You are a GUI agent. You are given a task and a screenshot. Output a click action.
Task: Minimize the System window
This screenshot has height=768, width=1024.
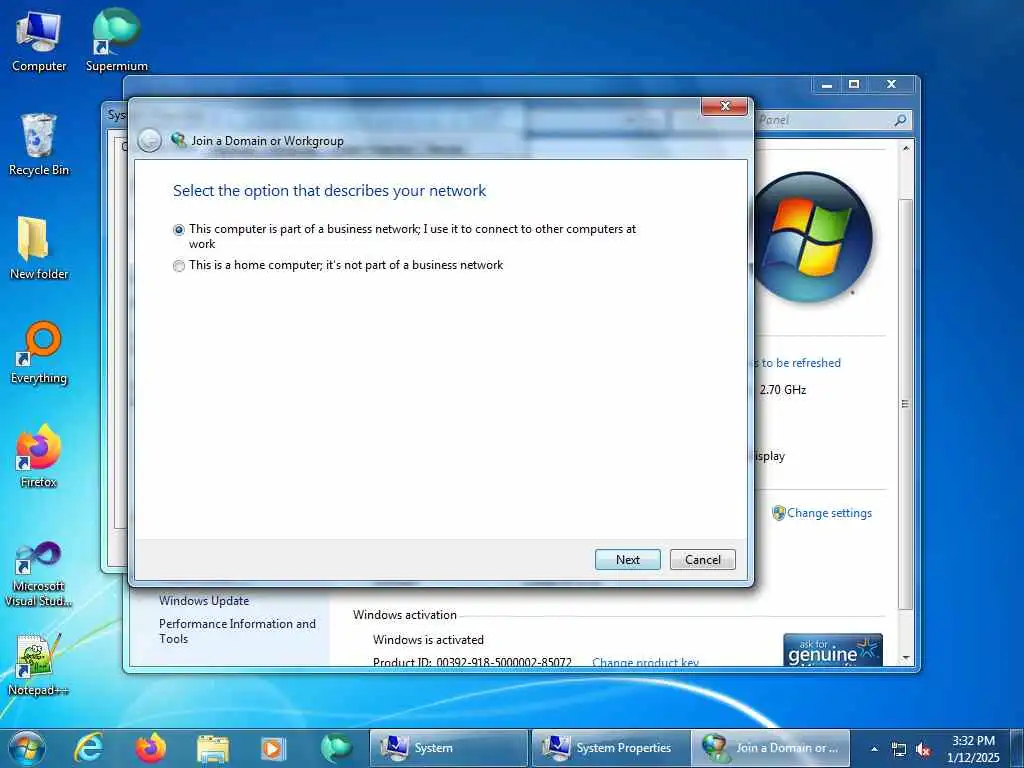[827, 84]
